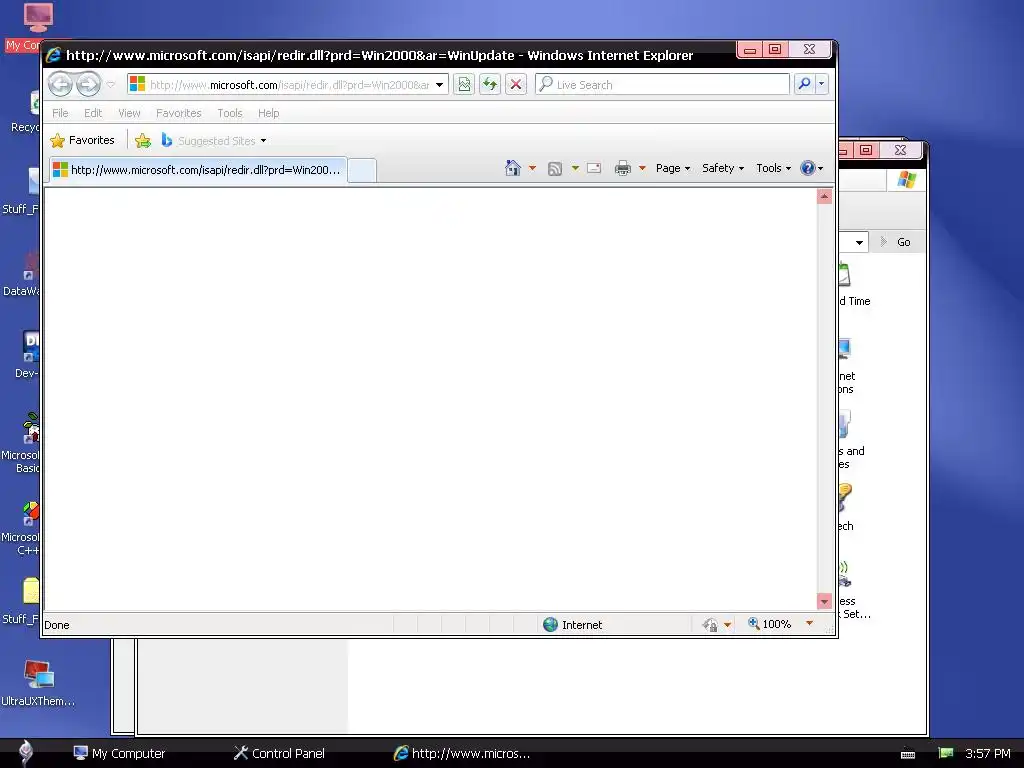The height and width of the screenshot is (768, 1024).
Task: Expand the address bar autocomplete dropdown
Action: pyautogui.click(x=440, y=85)
